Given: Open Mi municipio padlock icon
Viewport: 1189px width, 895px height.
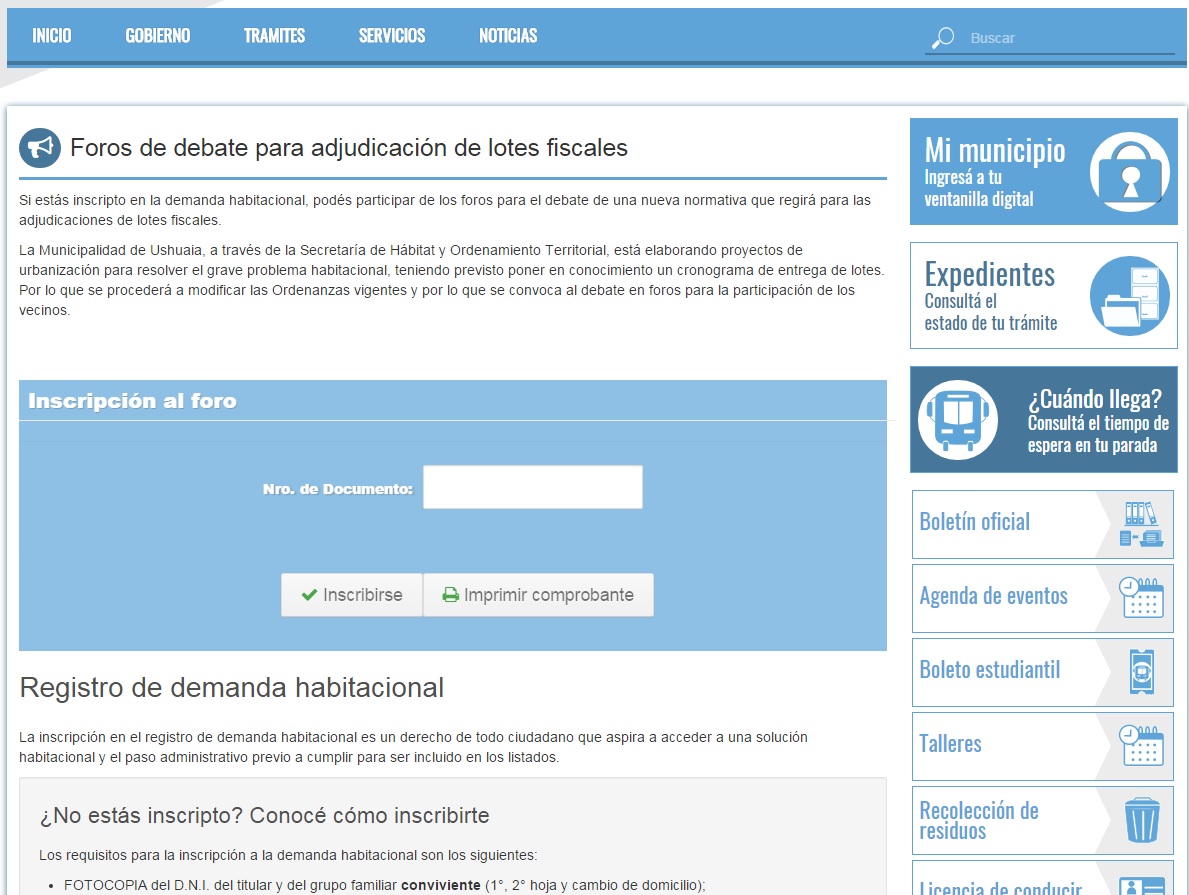Looking at the screenshot, I should click(1129, 171).
